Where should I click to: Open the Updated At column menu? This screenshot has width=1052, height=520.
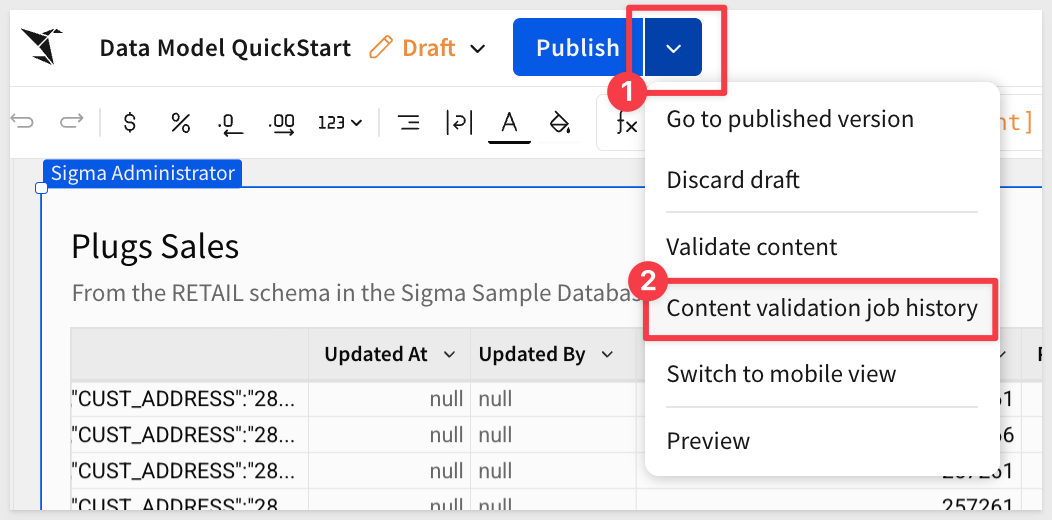point(449,355)
